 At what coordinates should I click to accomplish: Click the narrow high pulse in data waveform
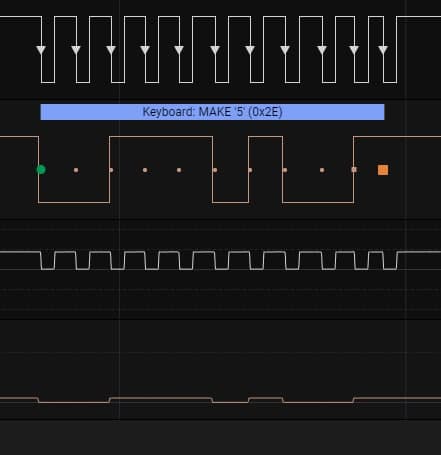coord(266,136)
